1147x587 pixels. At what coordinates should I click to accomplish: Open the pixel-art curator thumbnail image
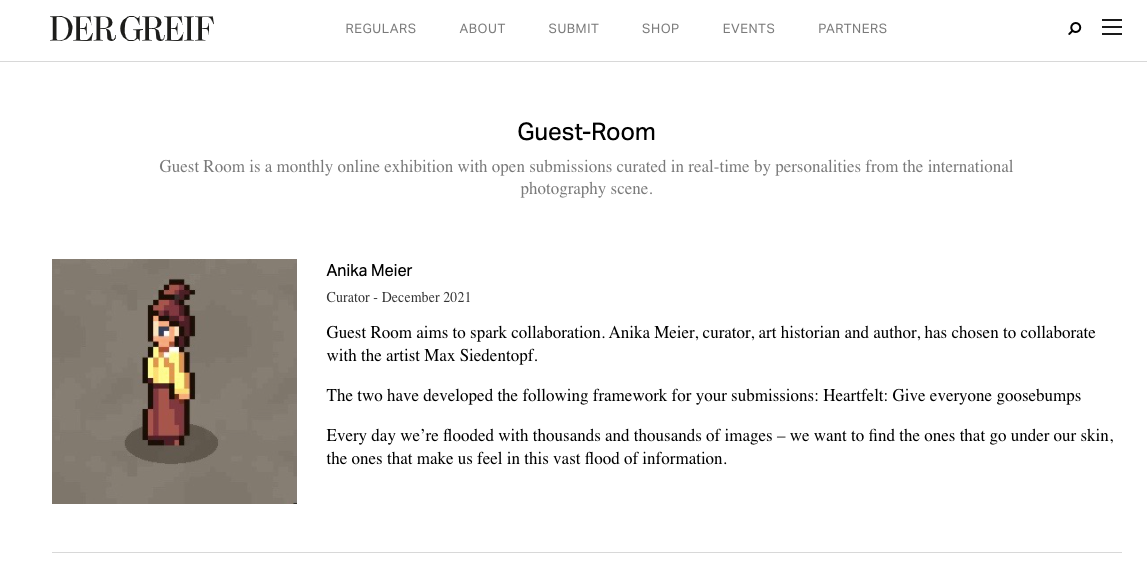pos(174,381)
